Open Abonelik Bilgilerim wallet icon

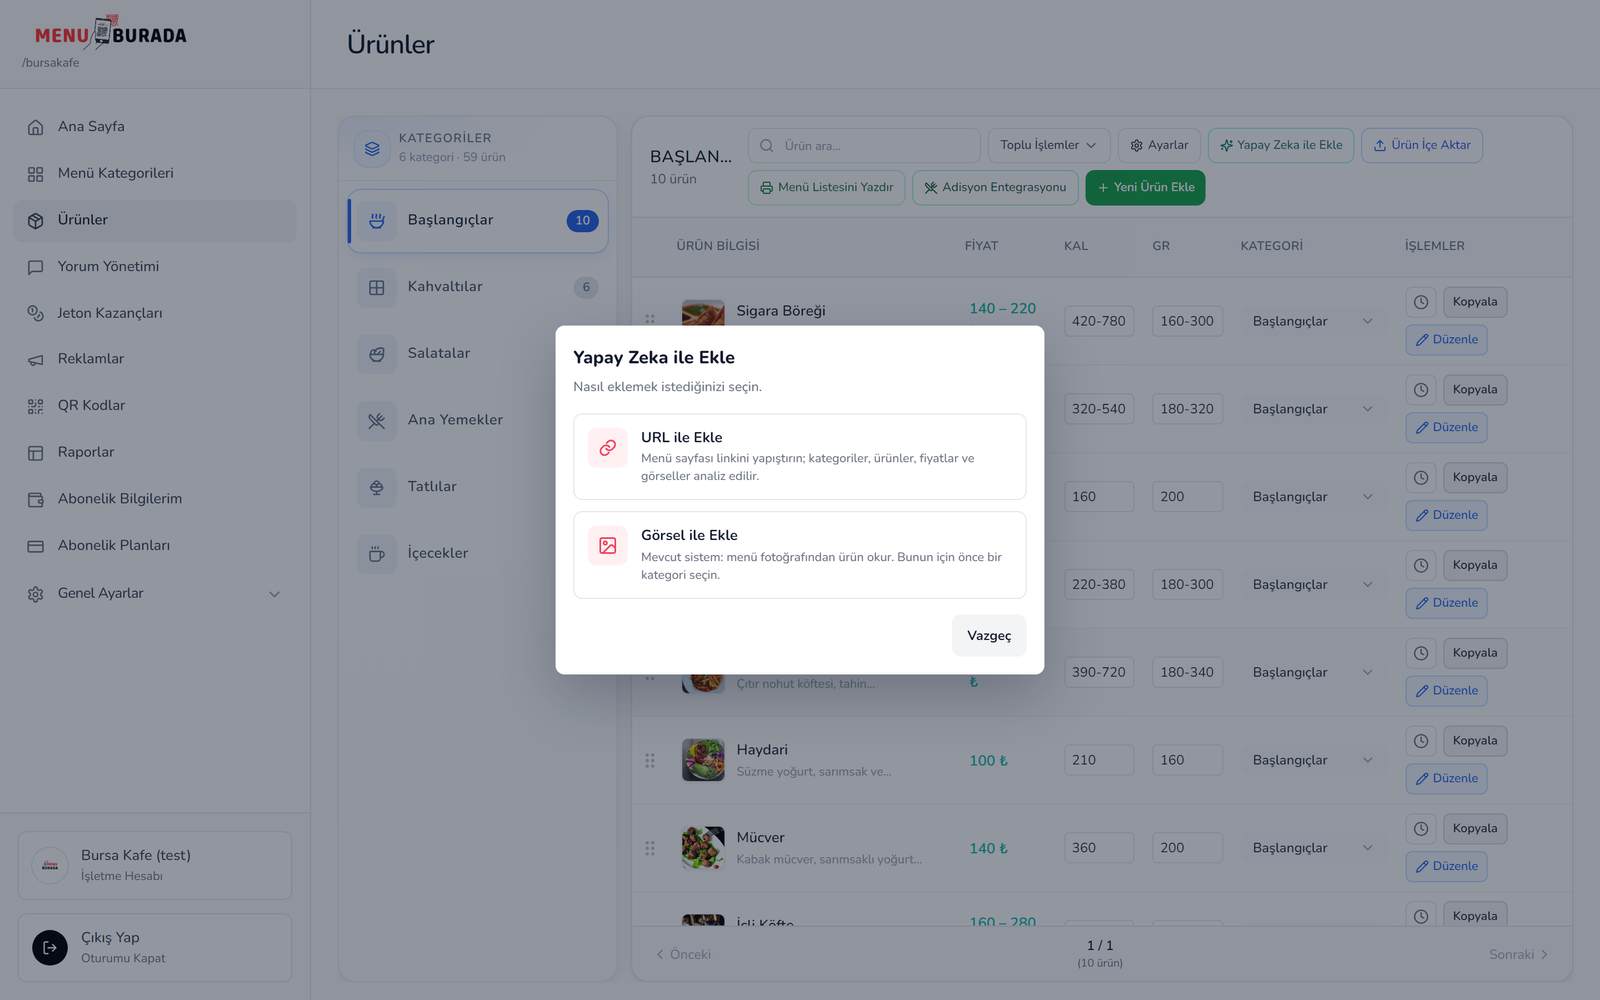(36, 499)
